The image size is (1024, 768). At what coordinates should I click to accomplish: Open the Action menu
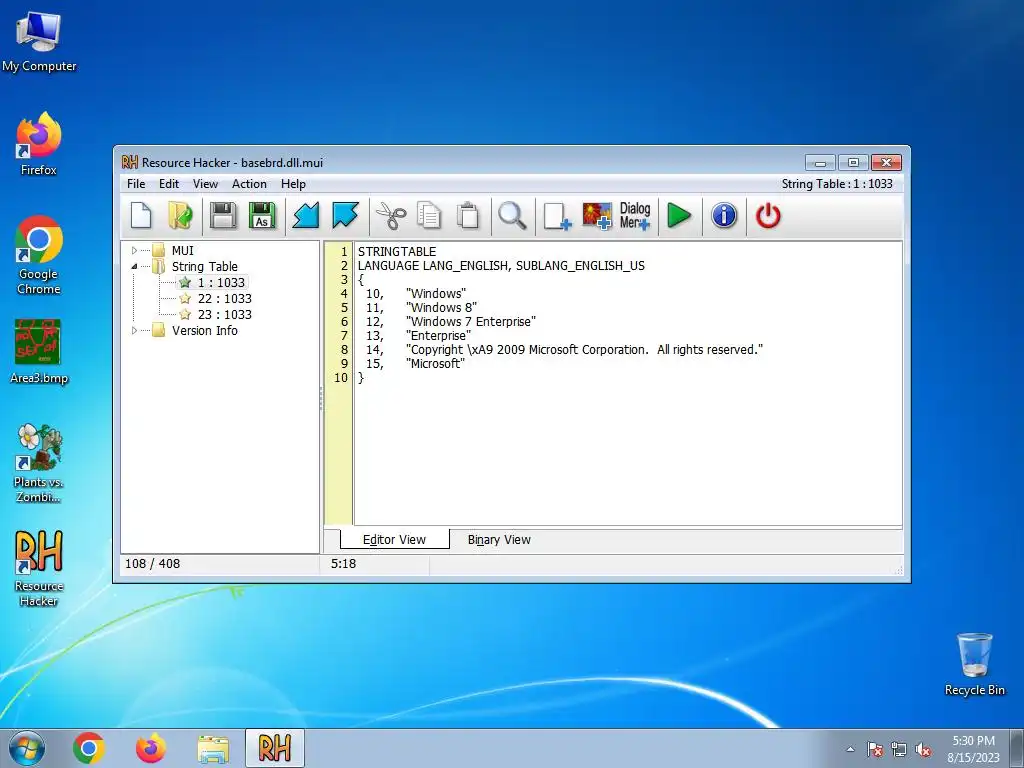[249, 184]
